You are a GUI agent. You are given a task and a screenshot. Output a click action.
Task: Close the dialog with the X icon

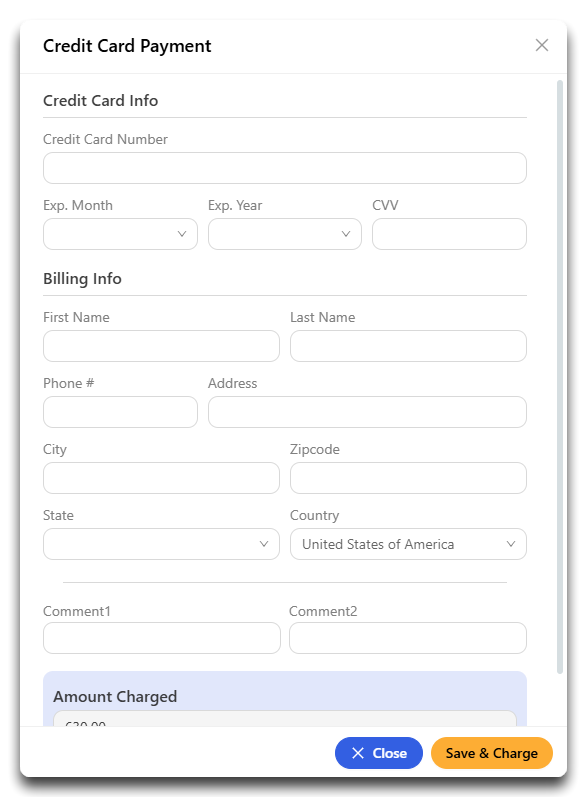542,45
